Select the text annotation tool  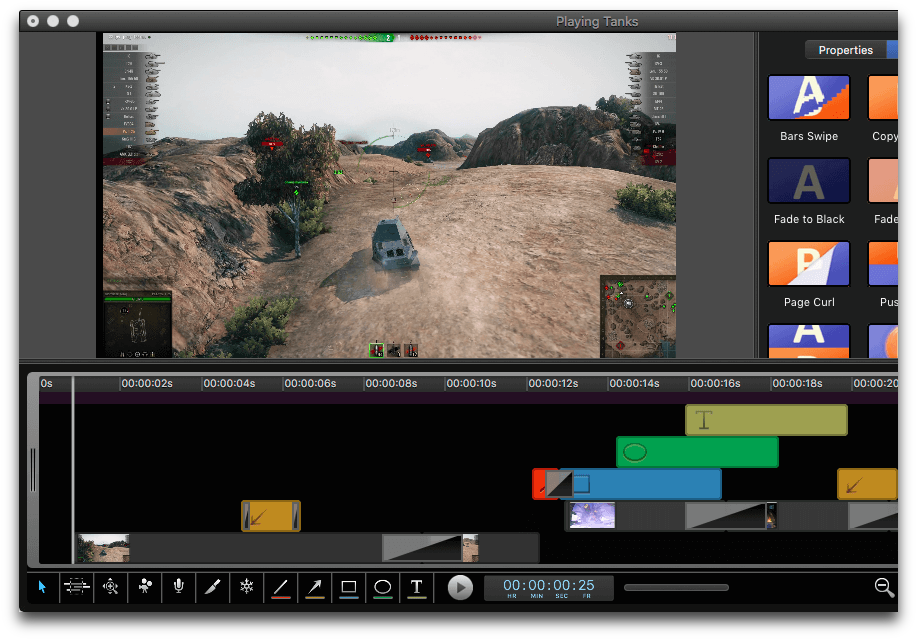coord(417,586)
